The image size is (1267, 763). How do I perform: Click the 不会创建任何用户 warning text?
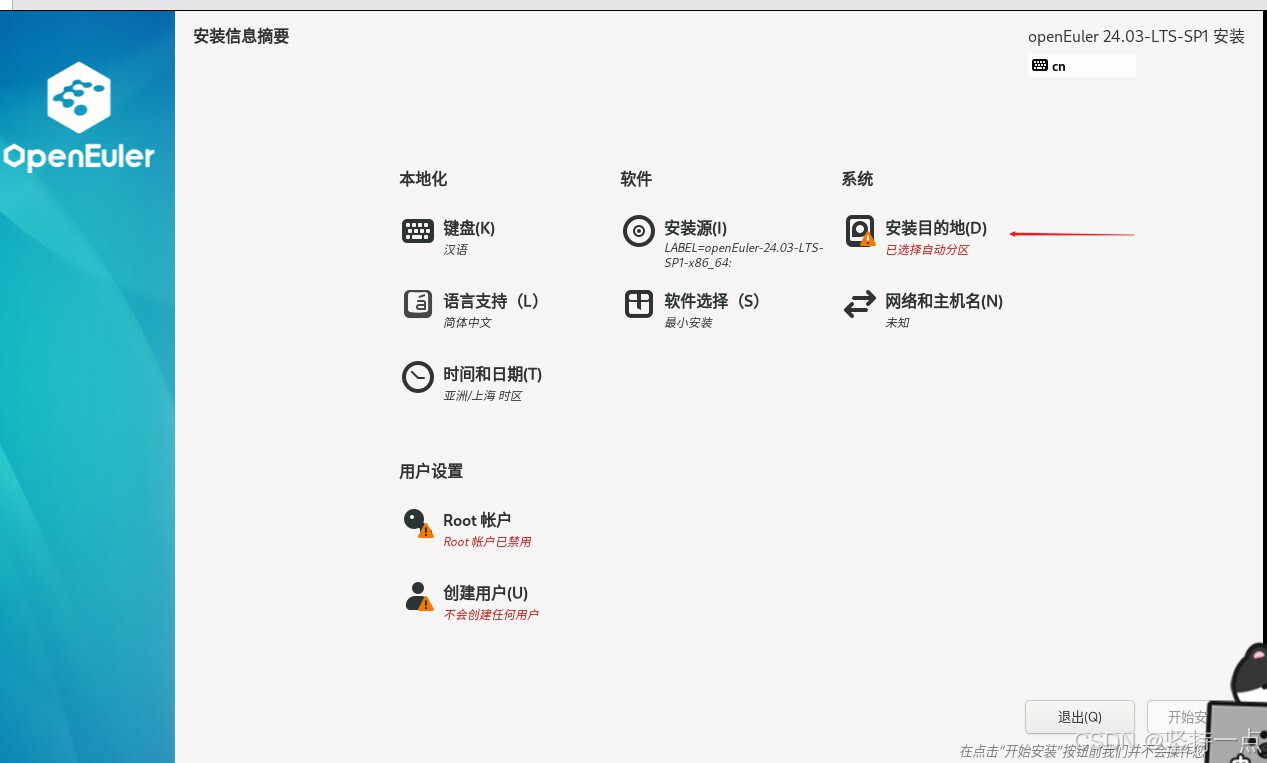pos(490,615)
